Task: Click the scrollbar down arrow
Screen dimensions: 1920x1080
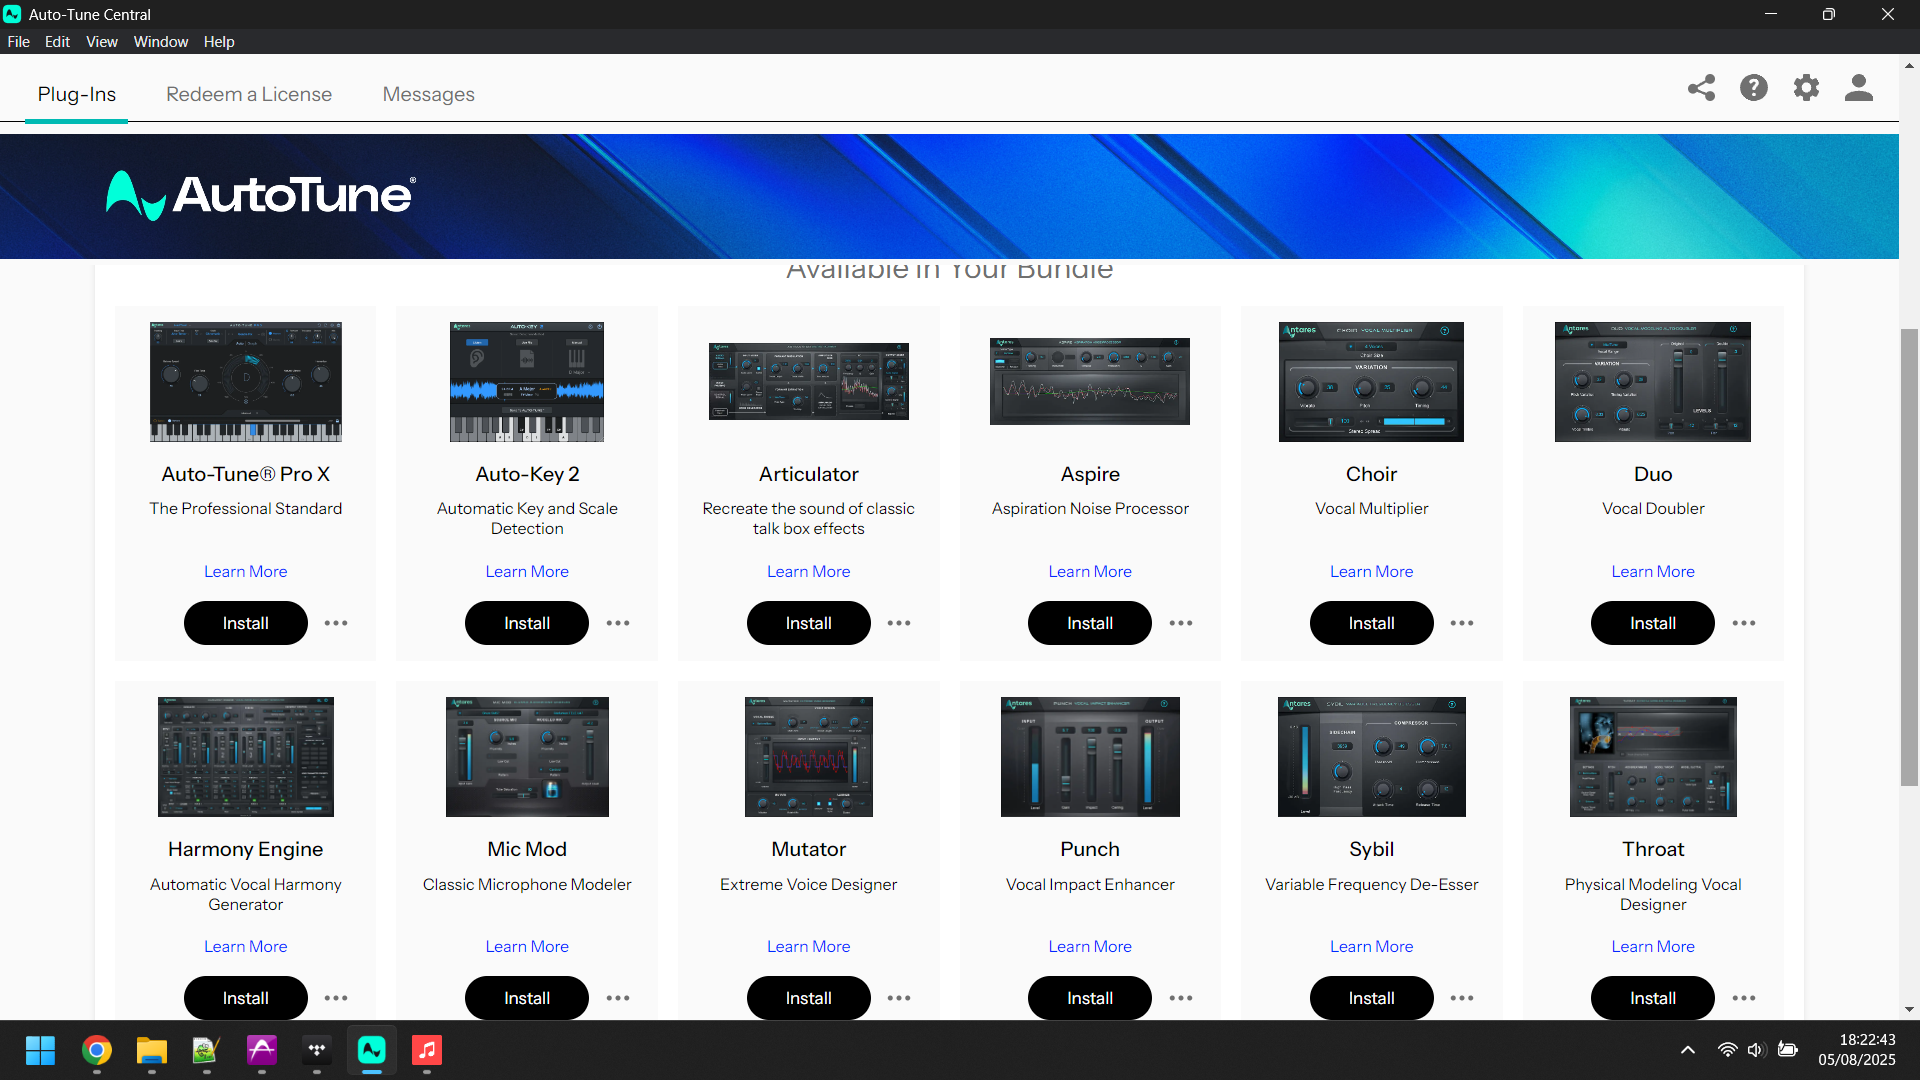Action: (x=1909, y=1010)
